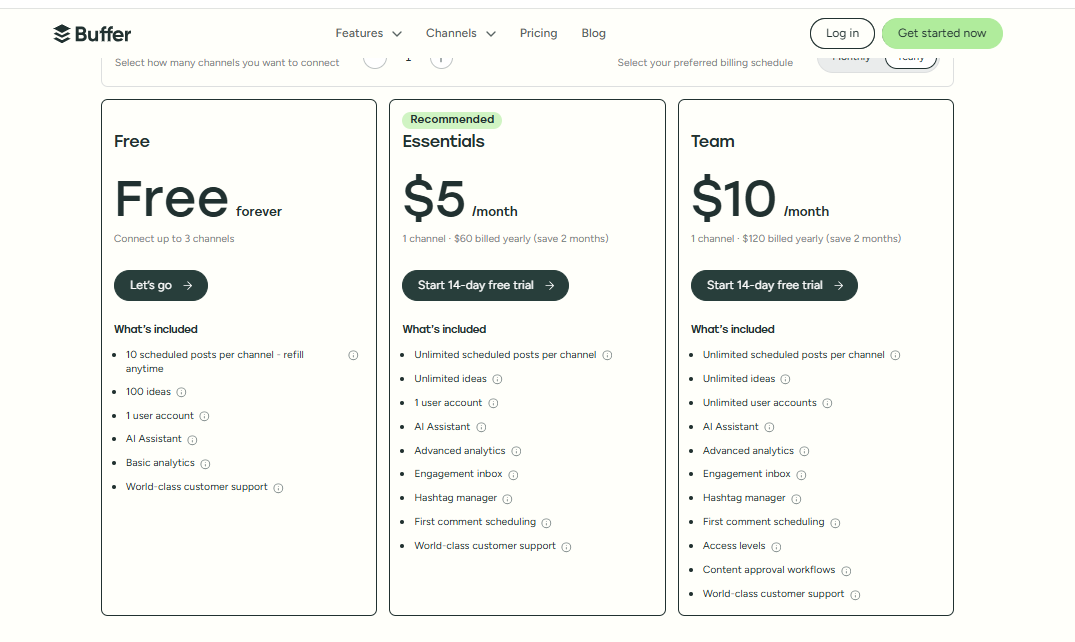
Task: Click the Essentials plan heading
Action: pyautogui.click(x=444, y=141)
